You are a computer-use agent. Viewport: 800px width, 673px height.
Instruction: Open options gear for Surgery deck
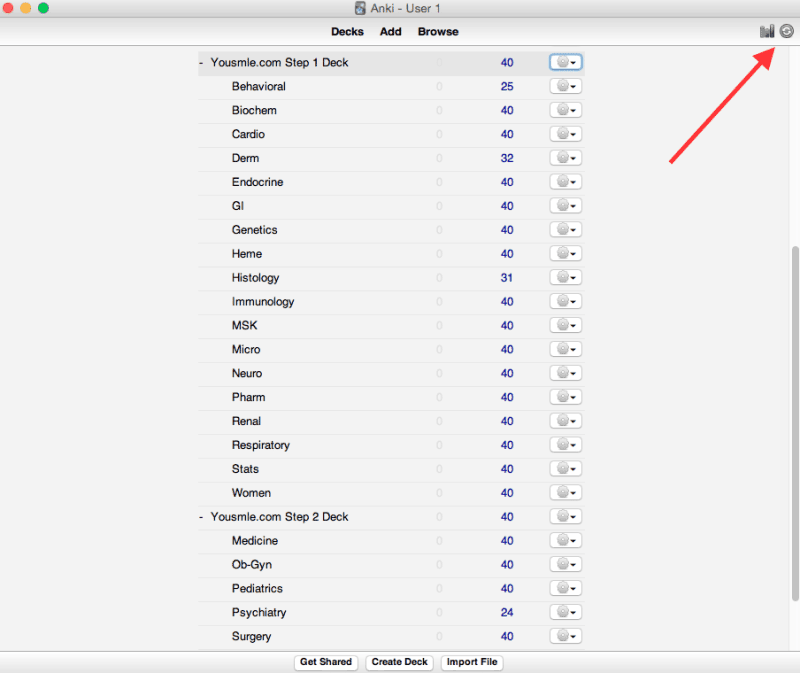tap(566, 636)
